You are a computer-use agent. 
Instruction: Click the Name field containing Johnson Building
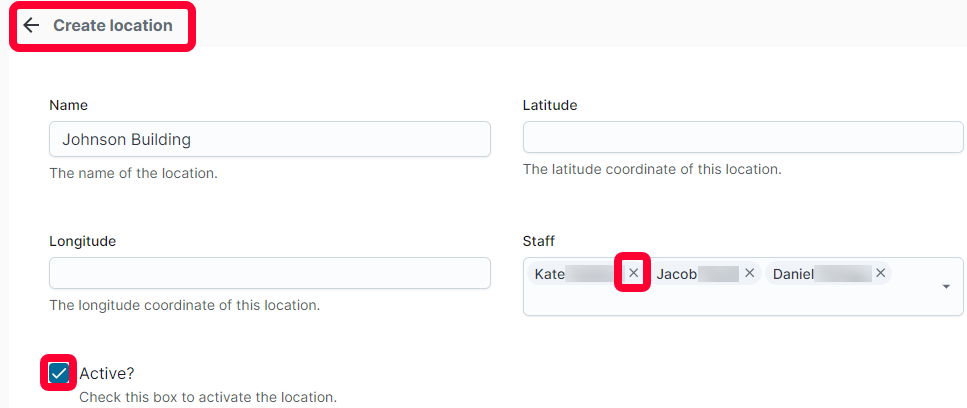[x=270, y=139]
